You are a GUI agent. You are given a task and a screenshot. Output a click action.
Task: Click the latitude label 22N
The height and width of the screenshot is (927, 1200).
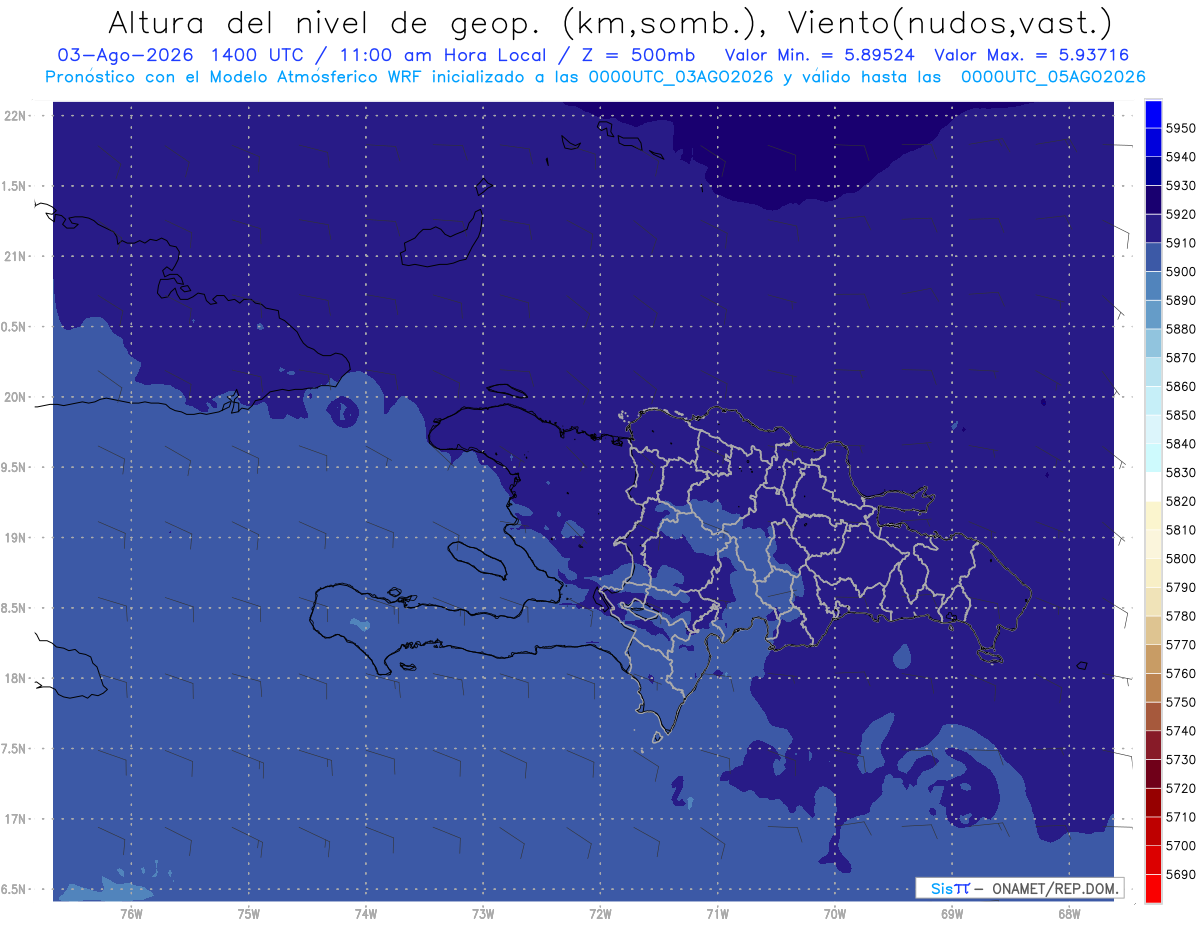15,116
